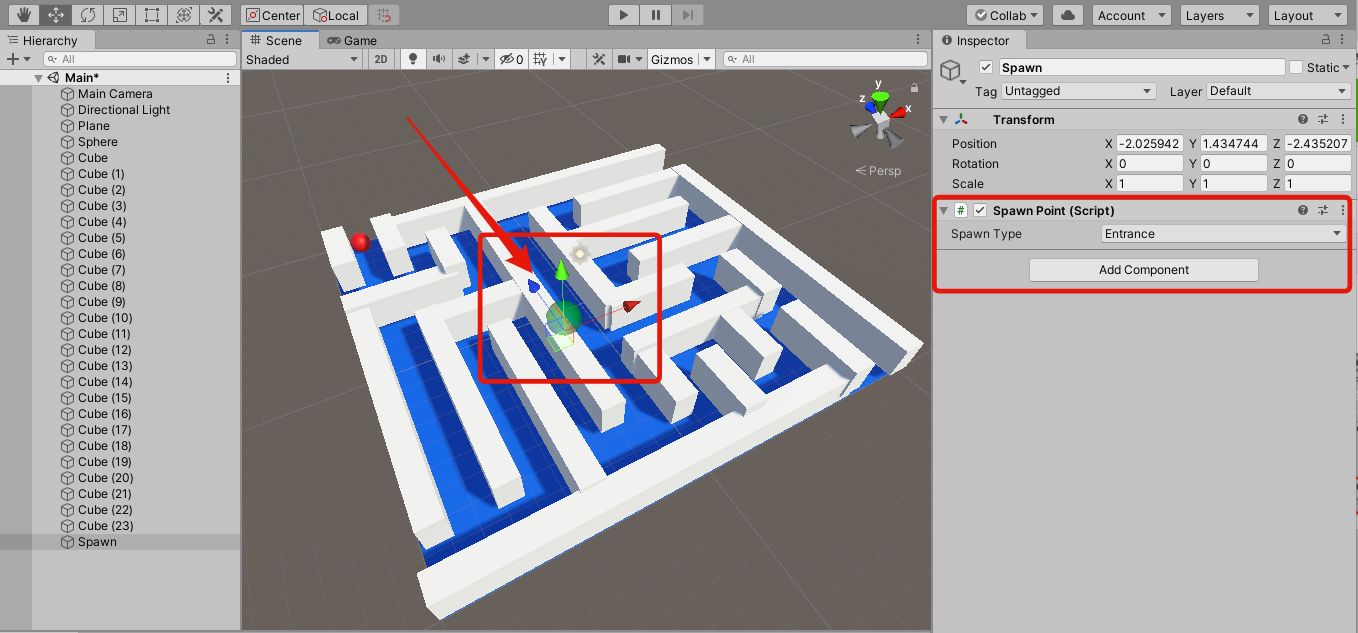This screenshot has height=633, width=1358.
Task: Pause the game
Action: (x=655, y=15)
